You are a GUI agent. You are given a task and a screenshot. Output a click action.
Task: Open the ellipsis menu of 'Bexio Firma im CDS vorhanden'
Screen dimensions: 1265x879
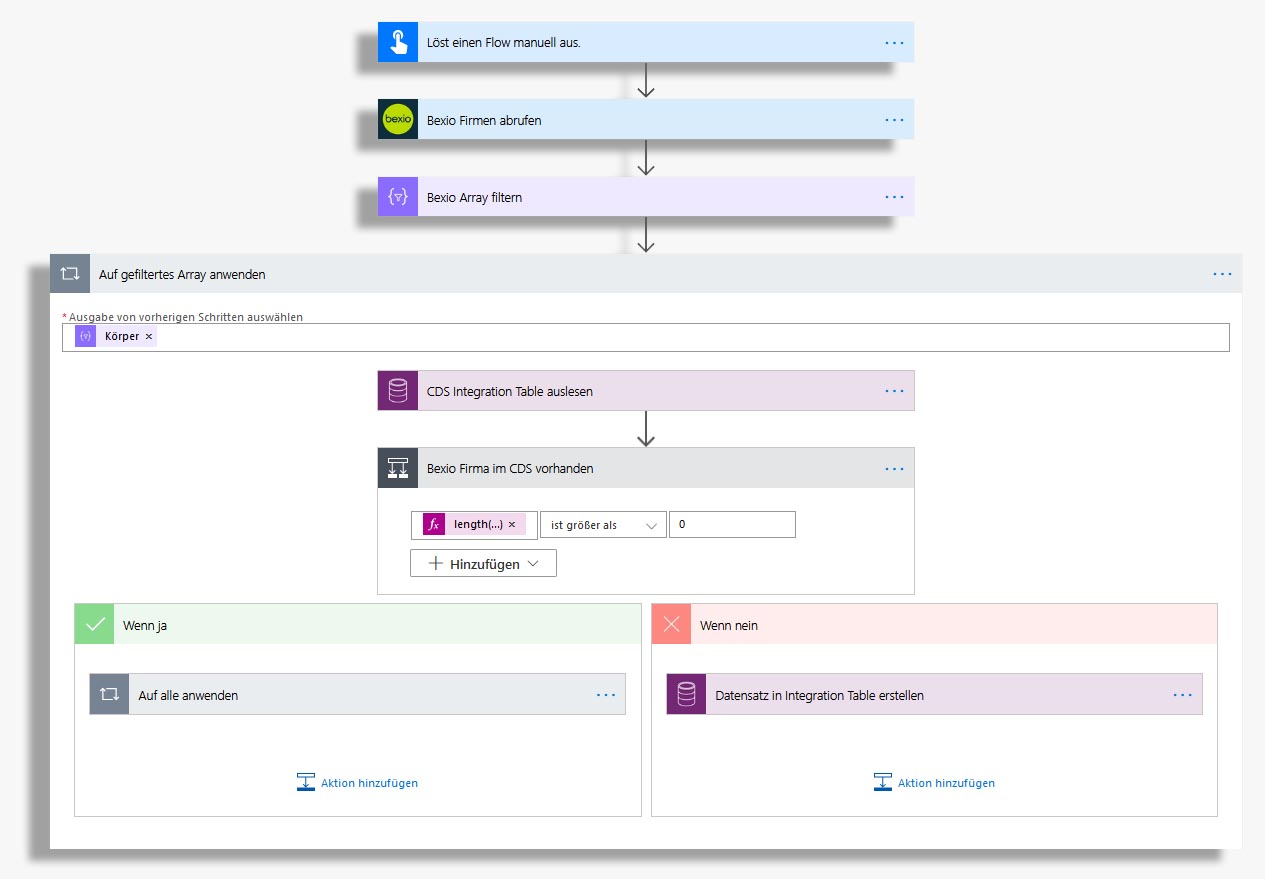click(894, 468)
